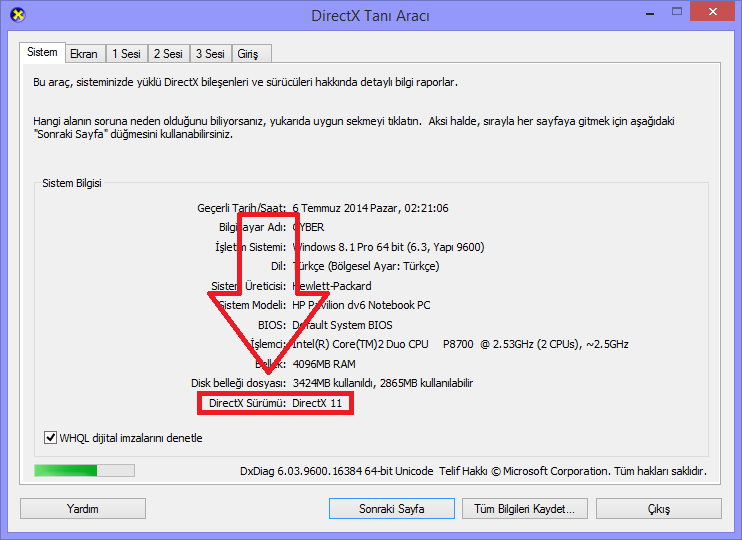This screenshot has height=540, width=742.
Task: Click the 'Sistem Bilgisi' group label
Action: [72, 183]
